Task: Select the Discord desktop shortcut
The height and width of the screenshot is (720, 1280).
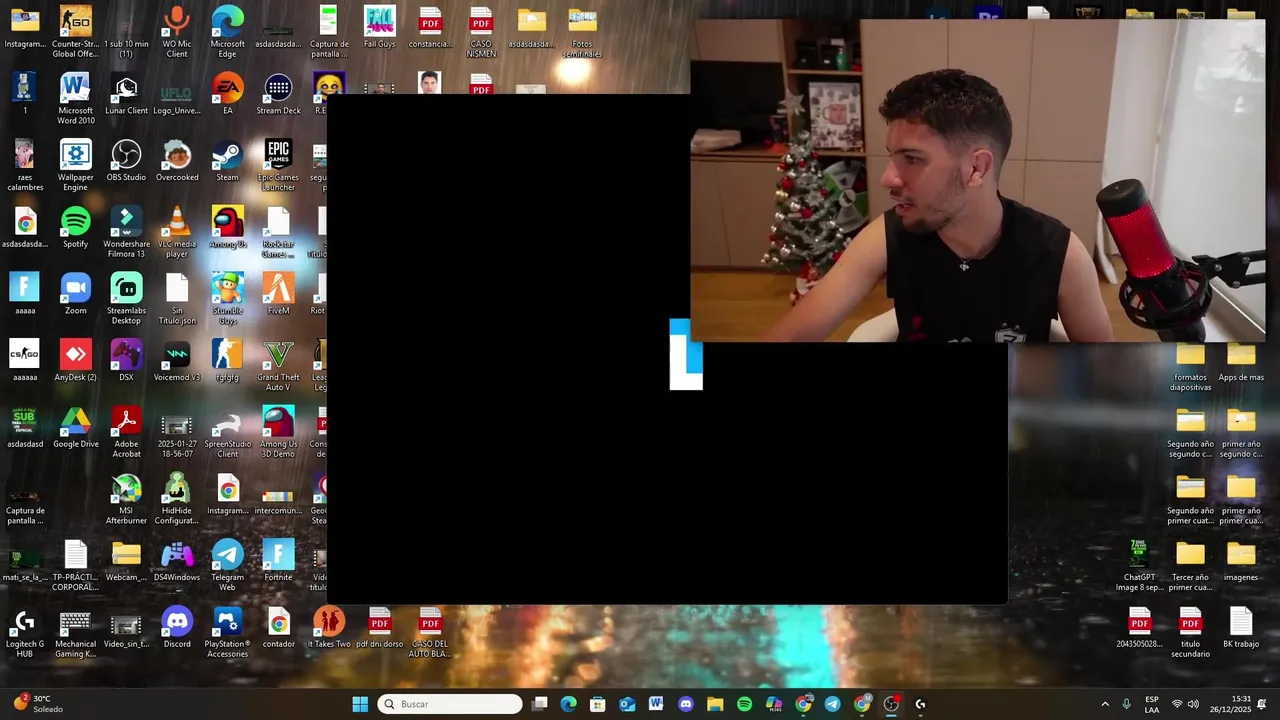Action: click(x=177, y=628)
